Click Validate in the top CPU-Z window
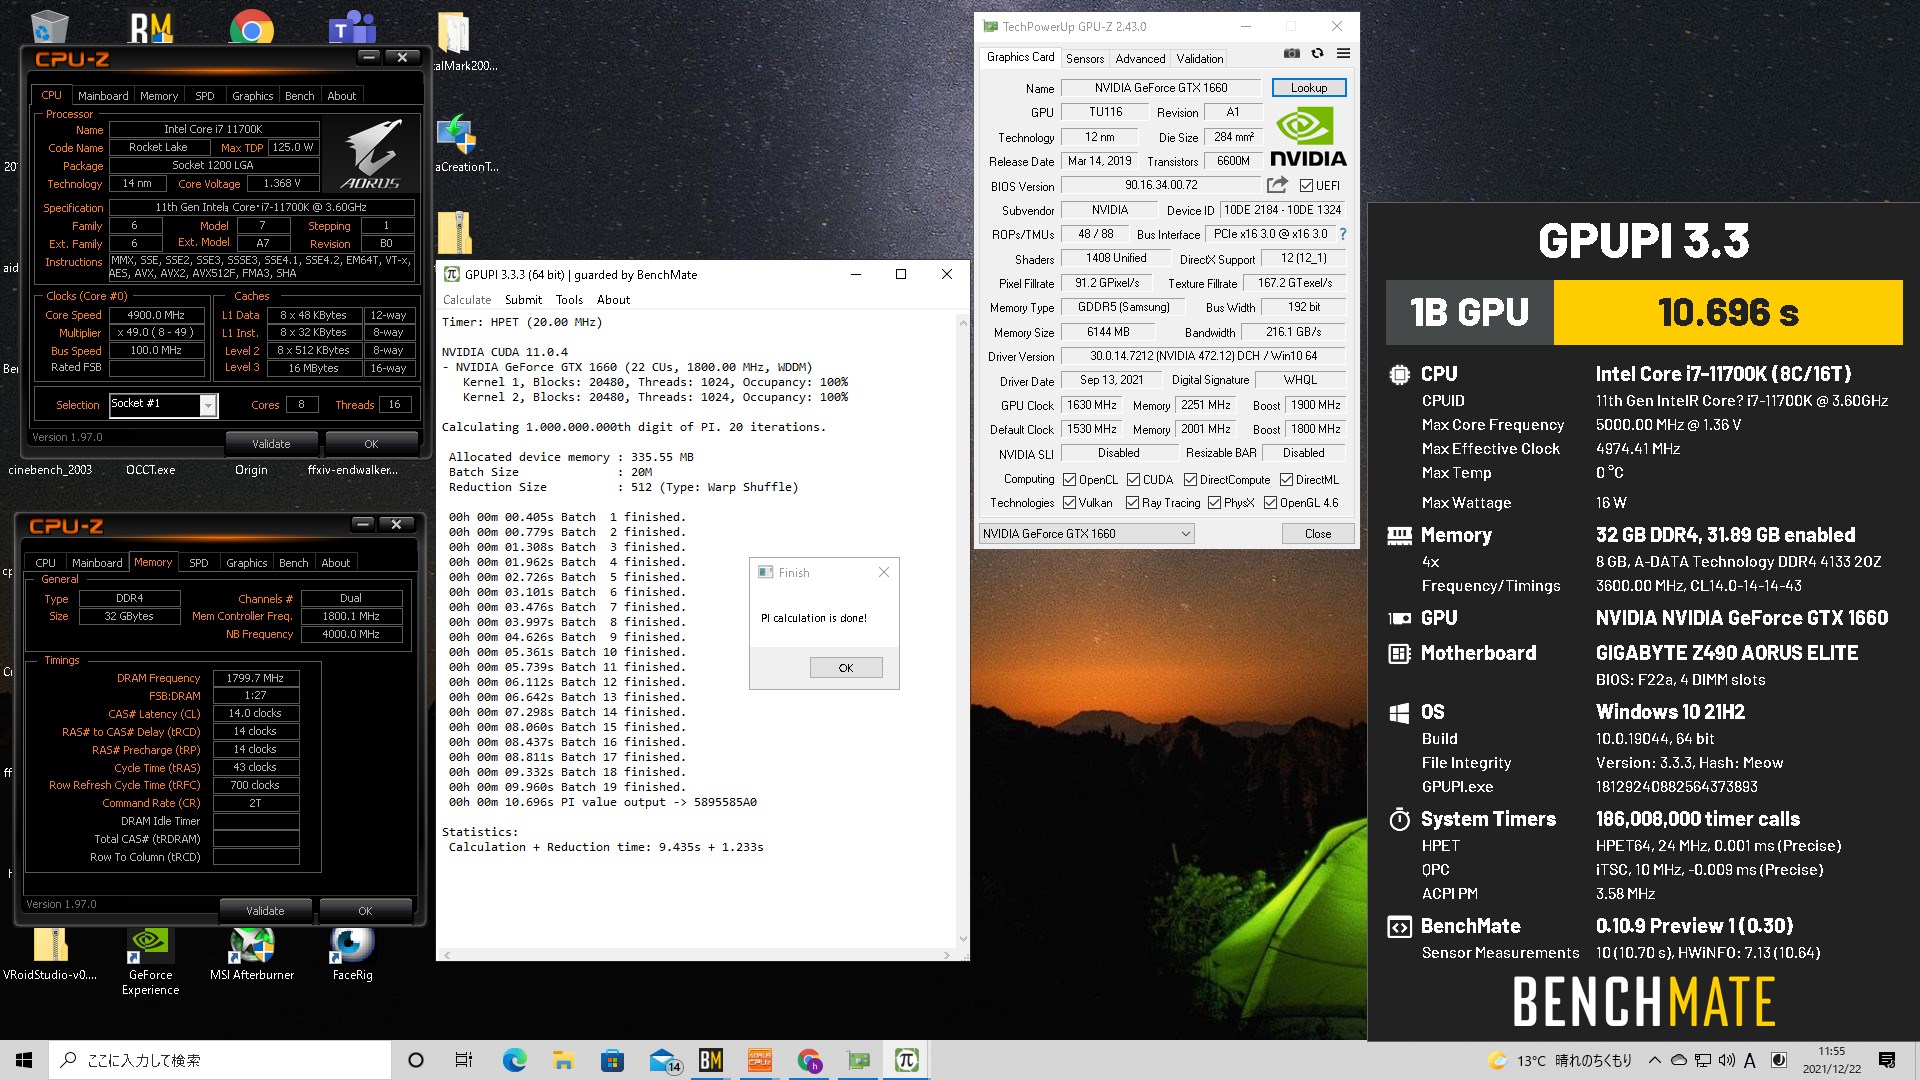 coord(271,443)
